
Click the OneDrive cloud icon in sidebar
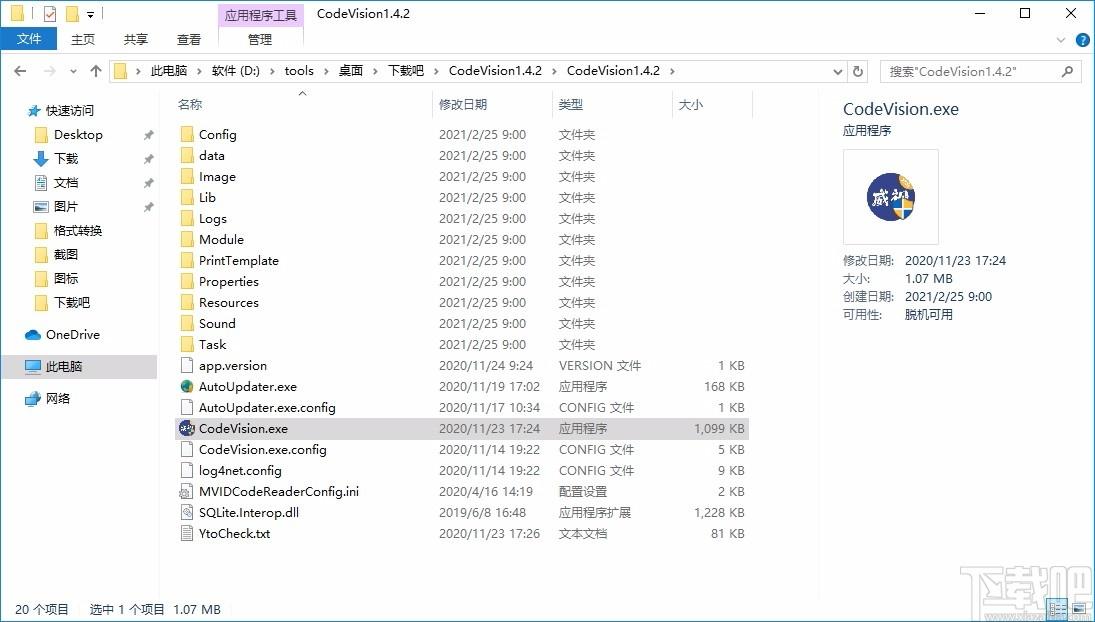pos(33,335)
